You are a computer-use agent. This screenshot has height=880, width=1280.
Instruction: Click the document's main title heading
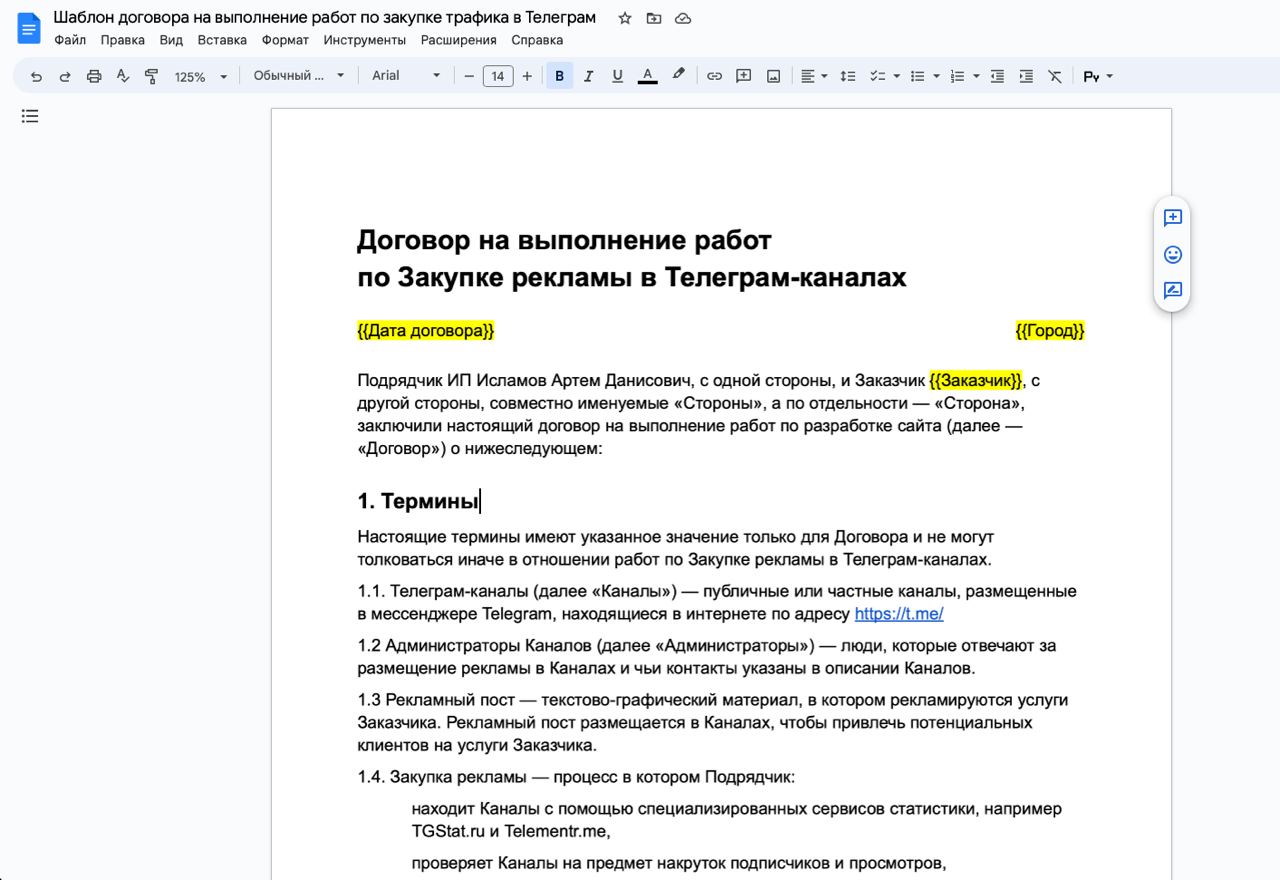[x=632, y=259]
